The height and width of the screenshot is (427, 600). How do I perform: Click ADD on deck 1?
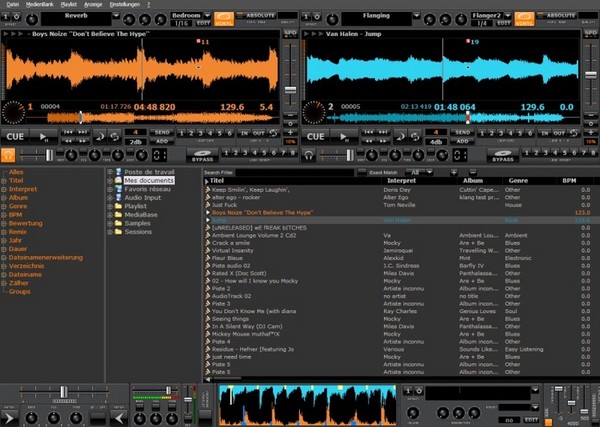pos(162,141)
